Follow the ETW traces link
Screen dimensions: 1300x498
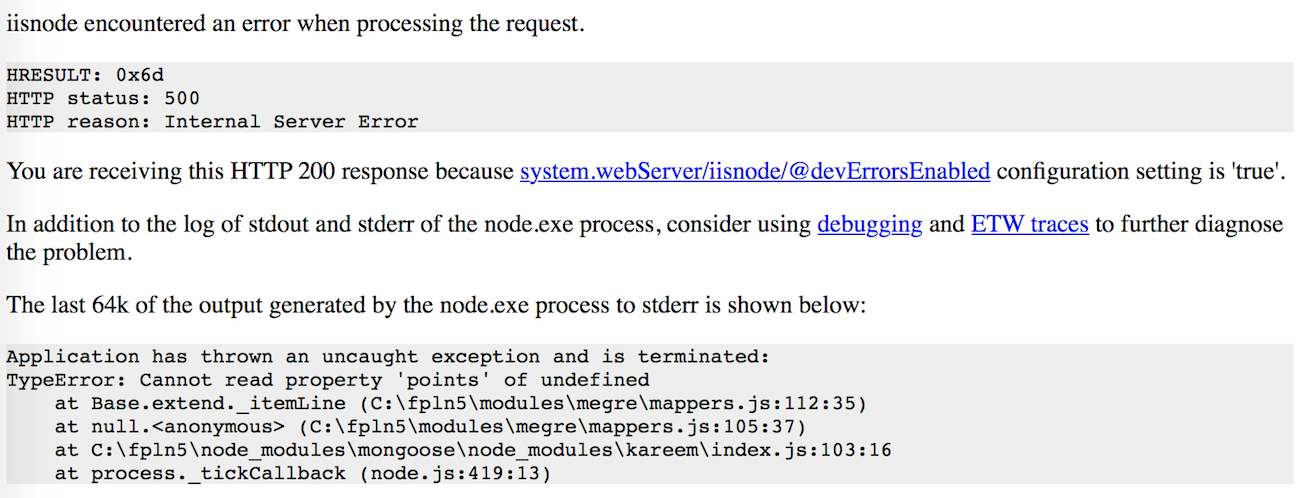1029,224
